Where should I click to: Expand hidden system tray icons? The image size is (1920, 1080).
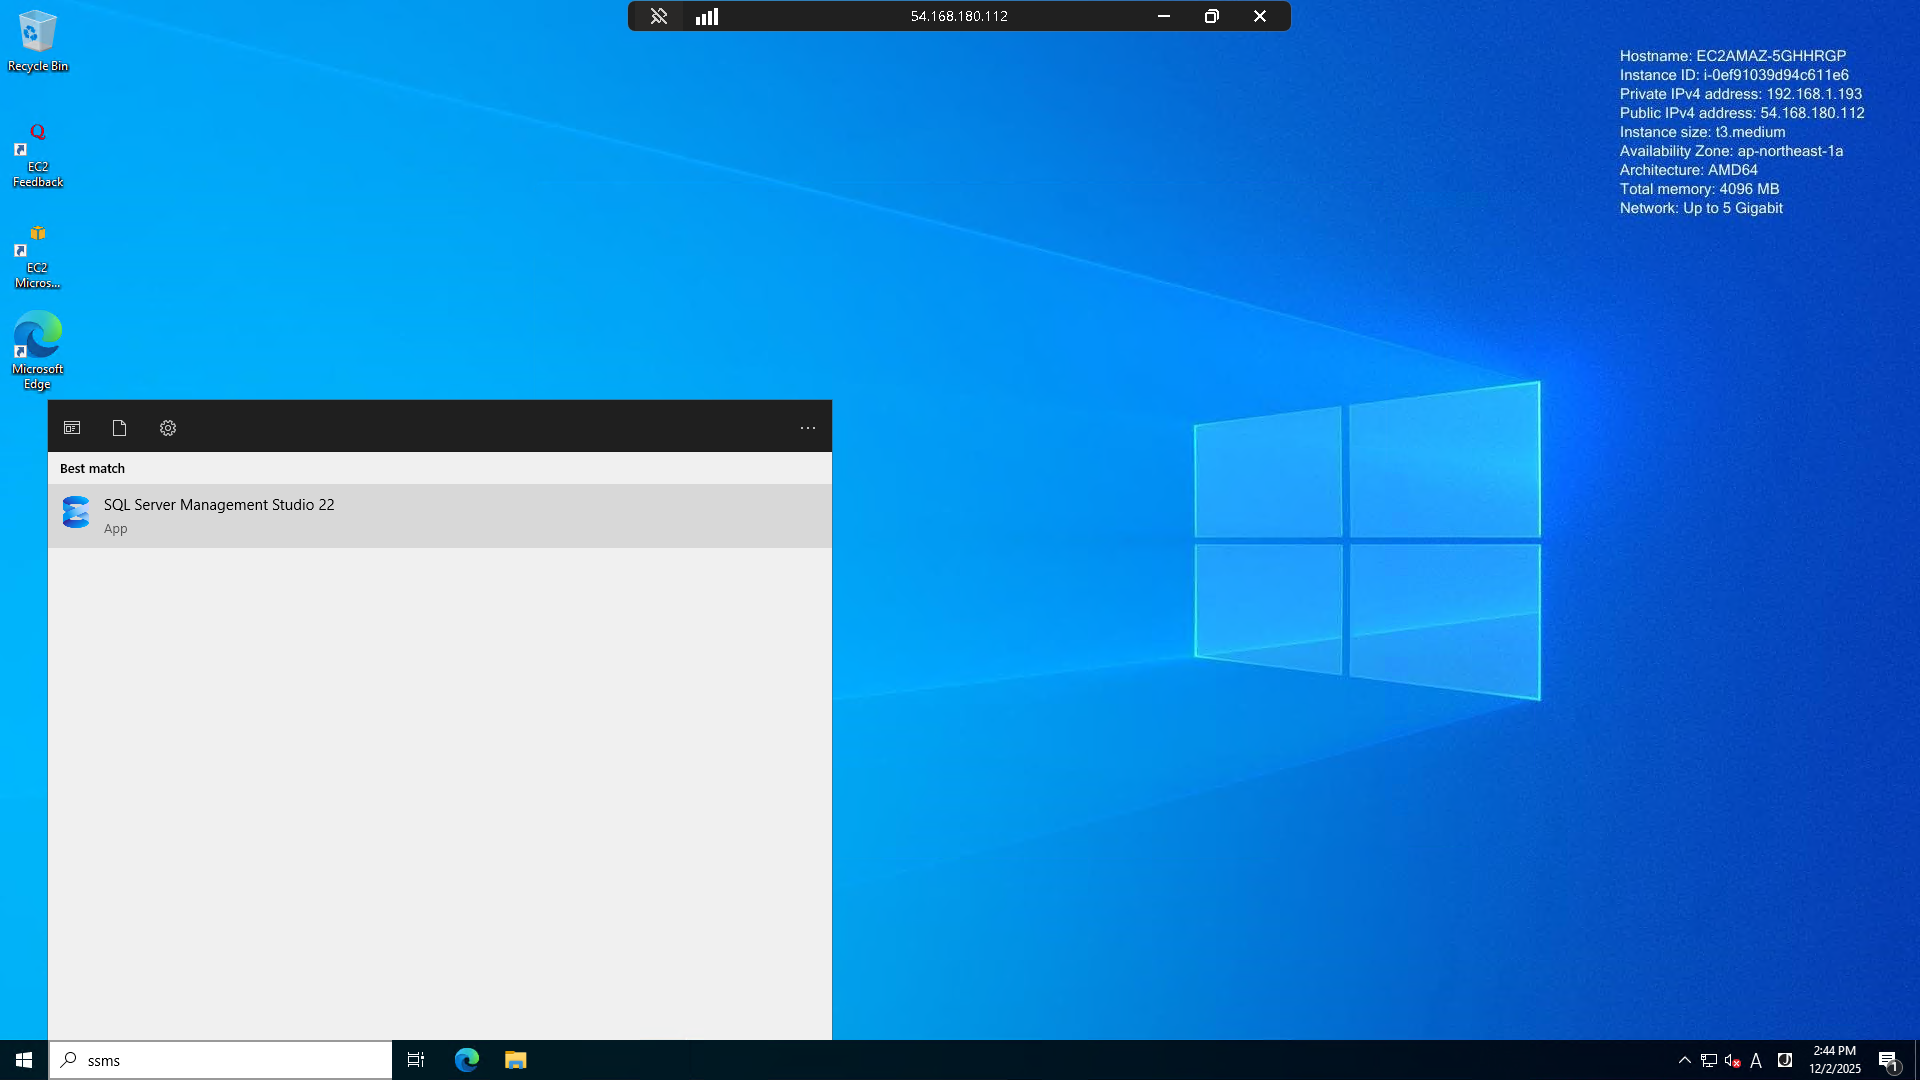(1684, 1060)
